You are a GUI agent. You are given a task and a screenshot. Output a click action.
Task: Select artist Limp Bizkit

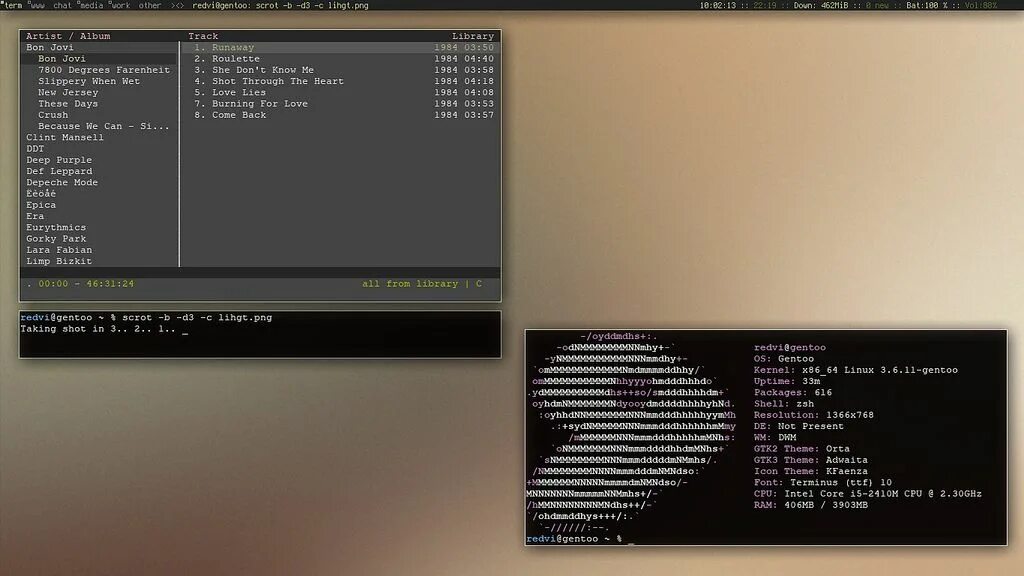tap(99, 261)
